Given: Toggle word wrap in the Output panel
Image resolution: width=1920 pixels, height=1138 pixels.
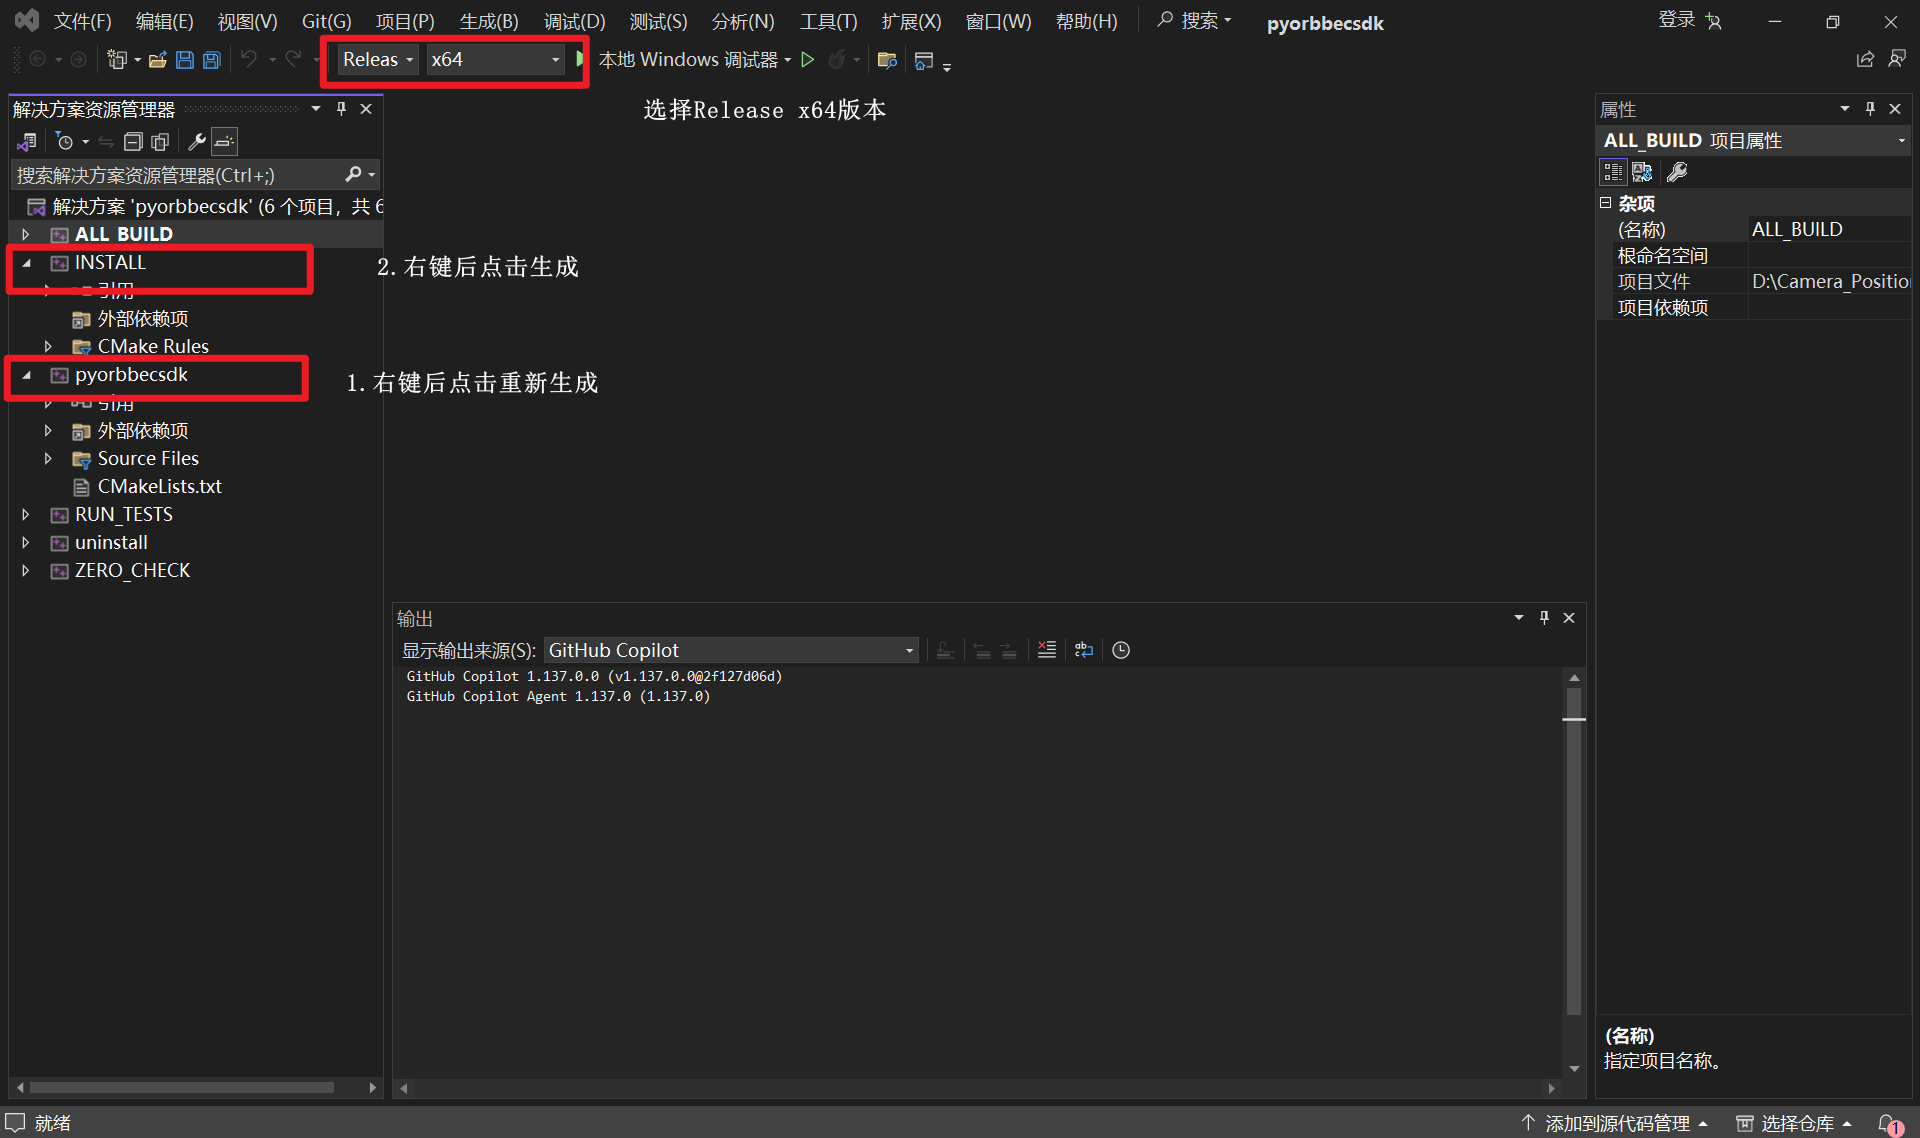Looking at the screenshot, I should pyautogui.click(x=1083, y=650).
